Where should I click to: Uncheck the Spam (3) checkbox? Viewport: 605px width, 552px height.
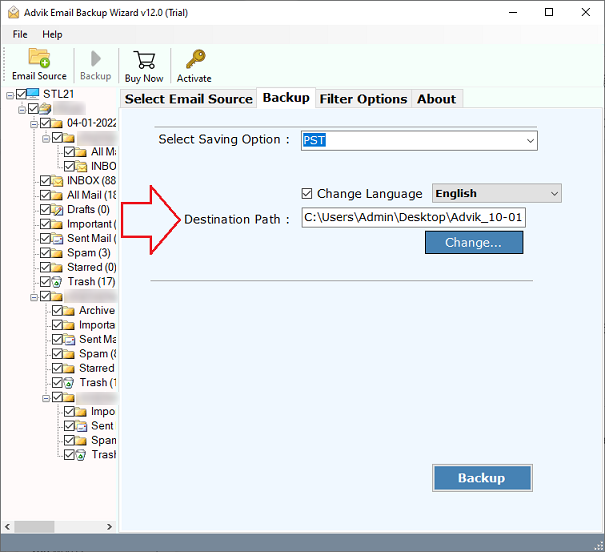(x=45, y=253)
